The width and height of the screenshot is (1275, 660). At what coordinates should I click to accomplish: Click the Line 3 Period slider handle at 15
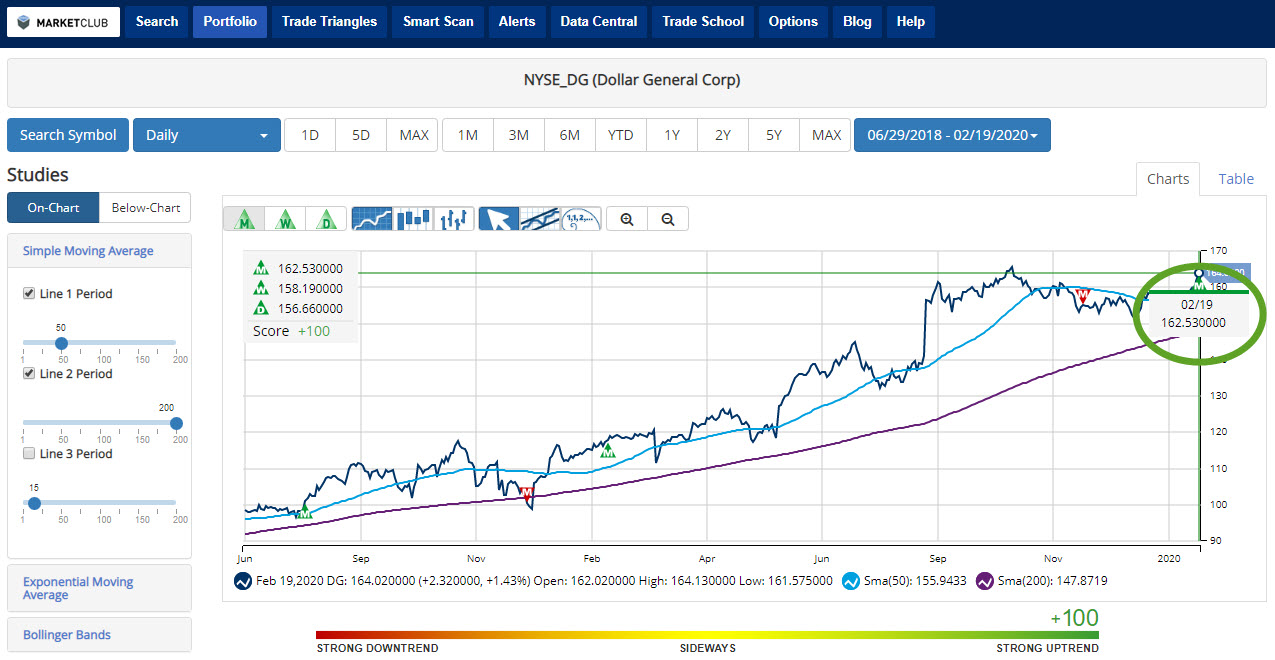pos(34,503)
